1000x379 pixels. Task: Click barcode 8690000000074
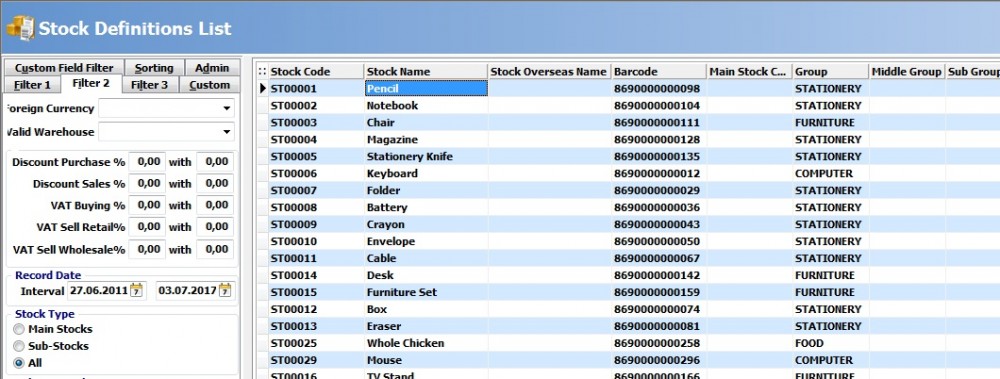pos(659,309)
